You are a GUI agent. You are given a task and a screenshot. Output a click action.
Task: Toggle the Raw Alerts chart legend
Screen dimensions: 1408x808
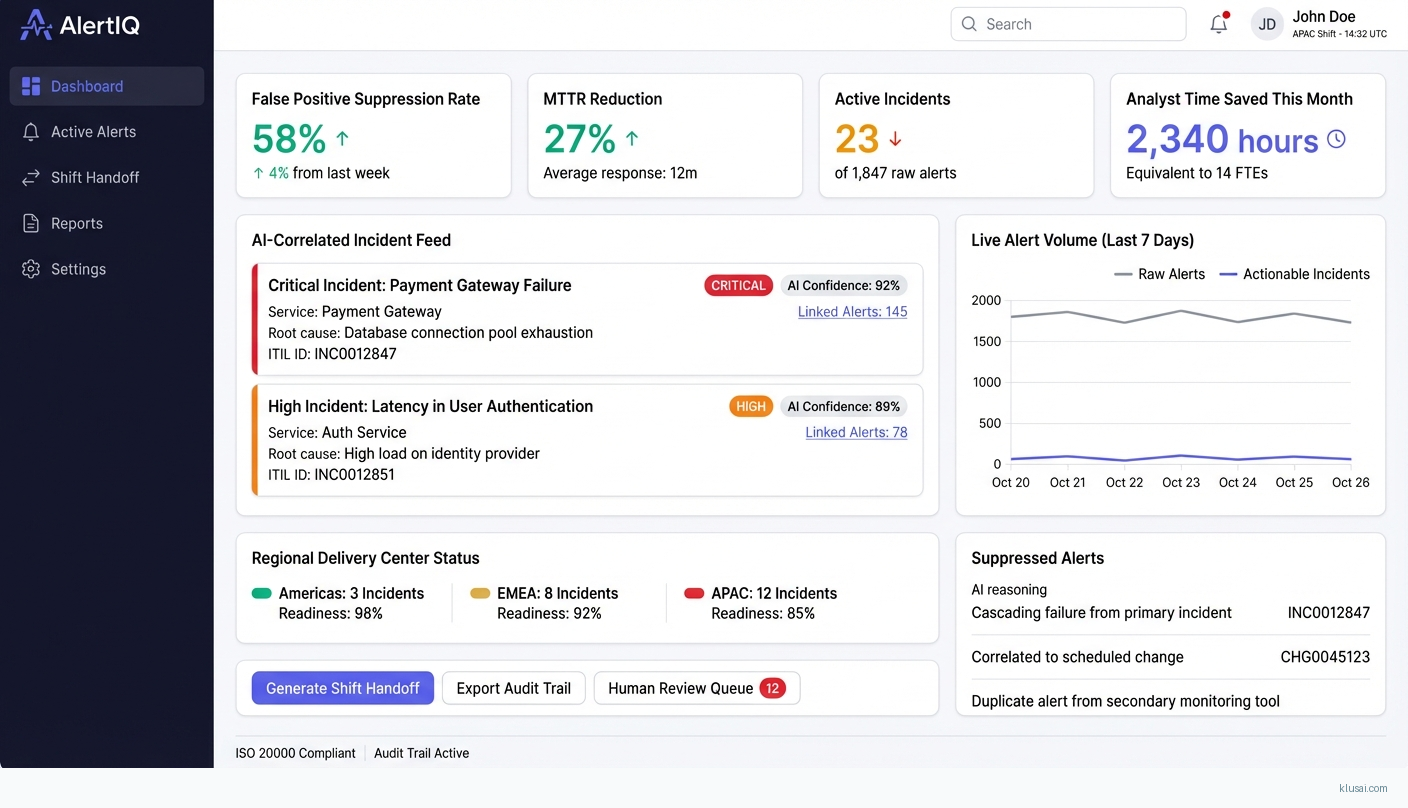click(x=1159, y=274)
